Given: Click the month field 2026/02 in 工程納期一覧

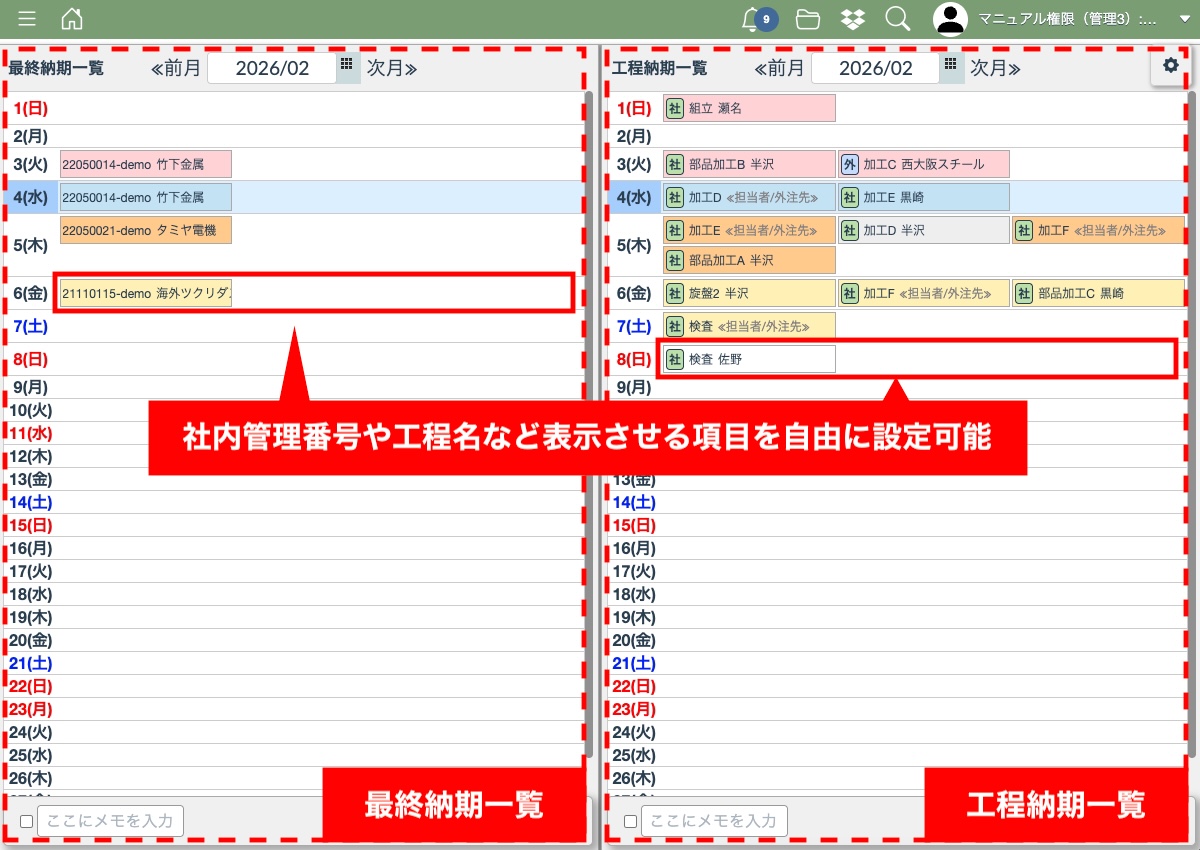Looking at the screenshot, I should coord(875,68).
